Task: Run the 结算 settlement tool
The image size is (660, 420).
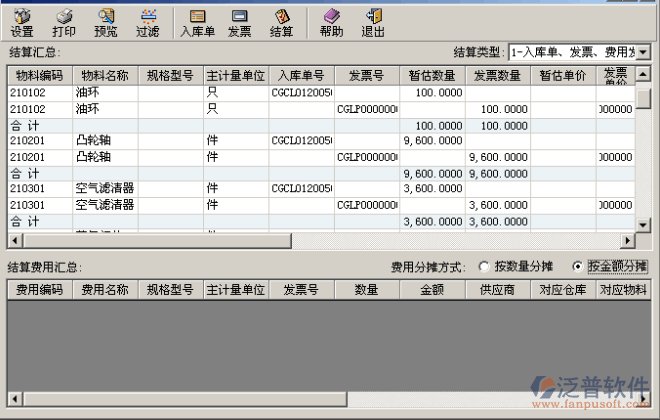Action: 281,23
